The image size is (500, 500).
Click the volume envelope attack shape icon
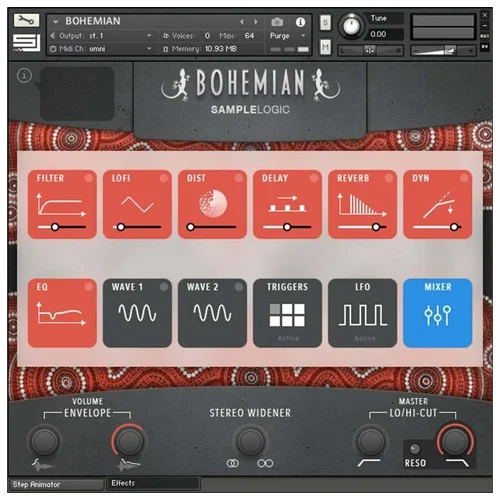click(x=42, y=464)
